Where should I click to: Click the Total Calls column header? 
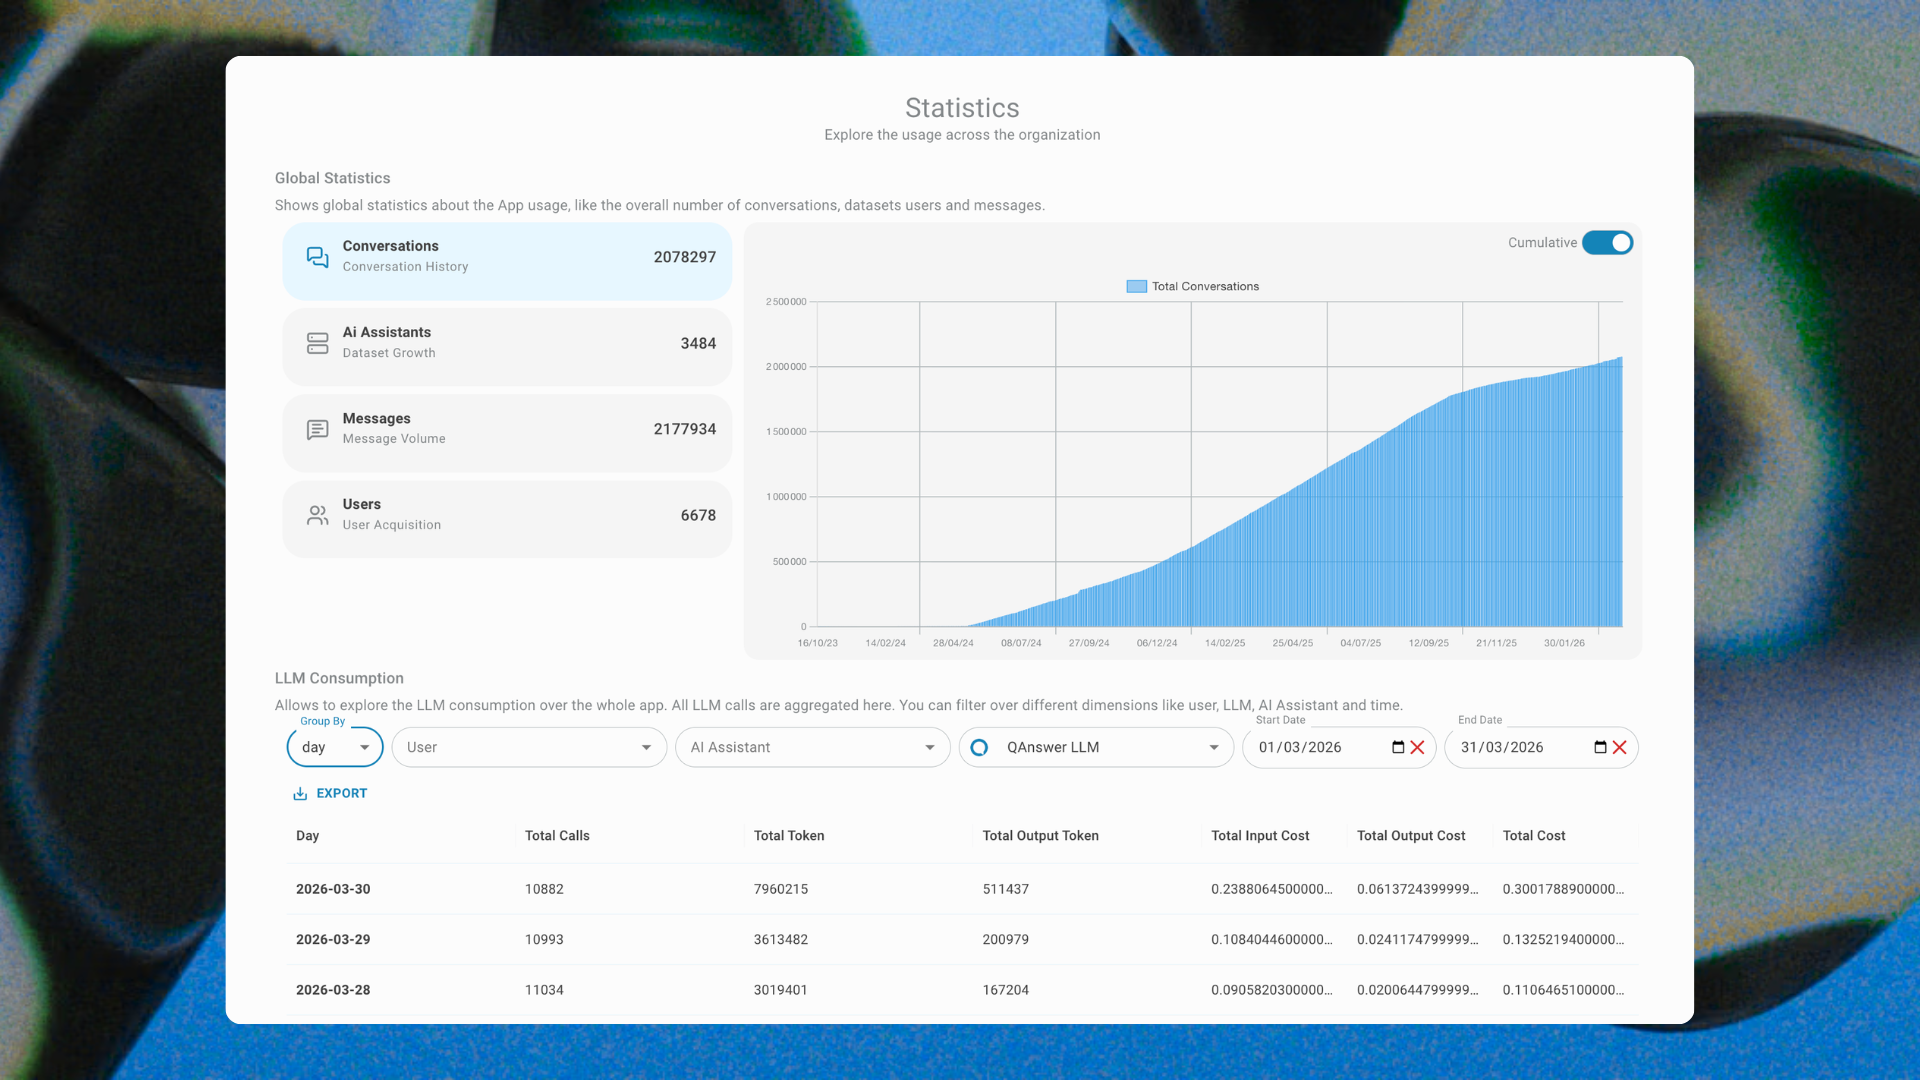point(557,836)
